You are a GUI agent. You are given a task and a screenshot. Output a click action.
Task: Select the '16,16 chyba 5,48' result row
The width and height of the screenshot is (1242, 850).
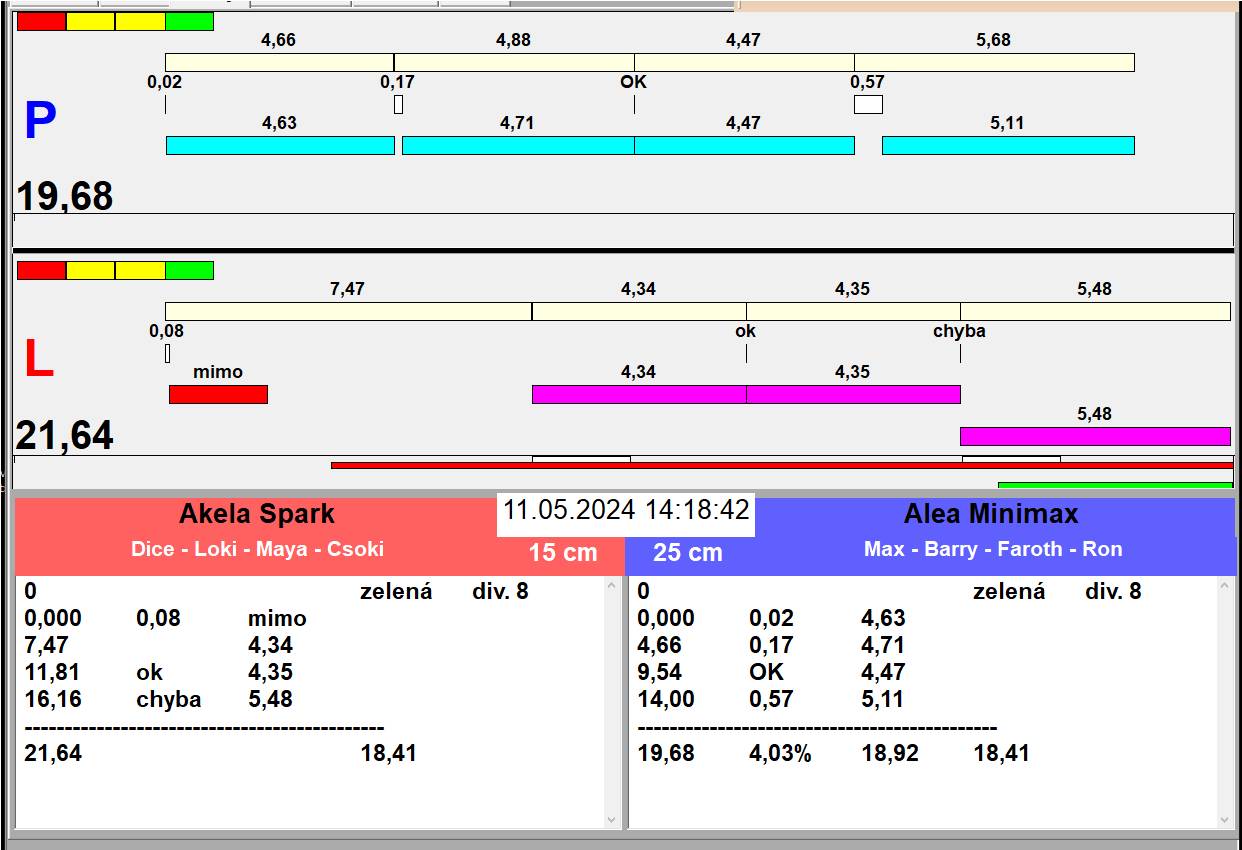[x=160, y=700]
